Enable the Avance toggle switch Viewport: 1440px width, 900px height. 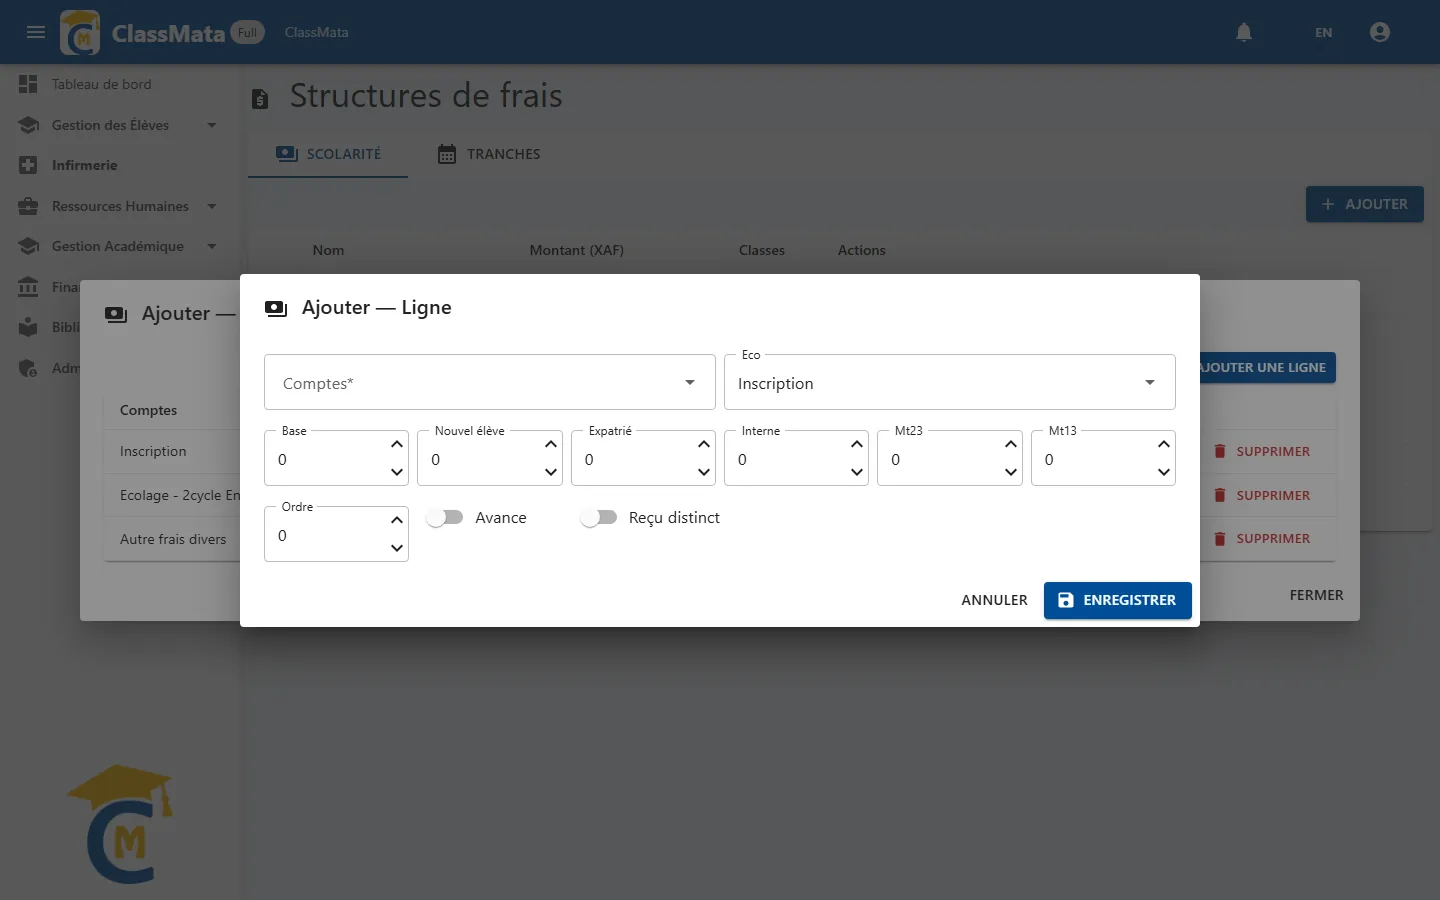[445, 517]
